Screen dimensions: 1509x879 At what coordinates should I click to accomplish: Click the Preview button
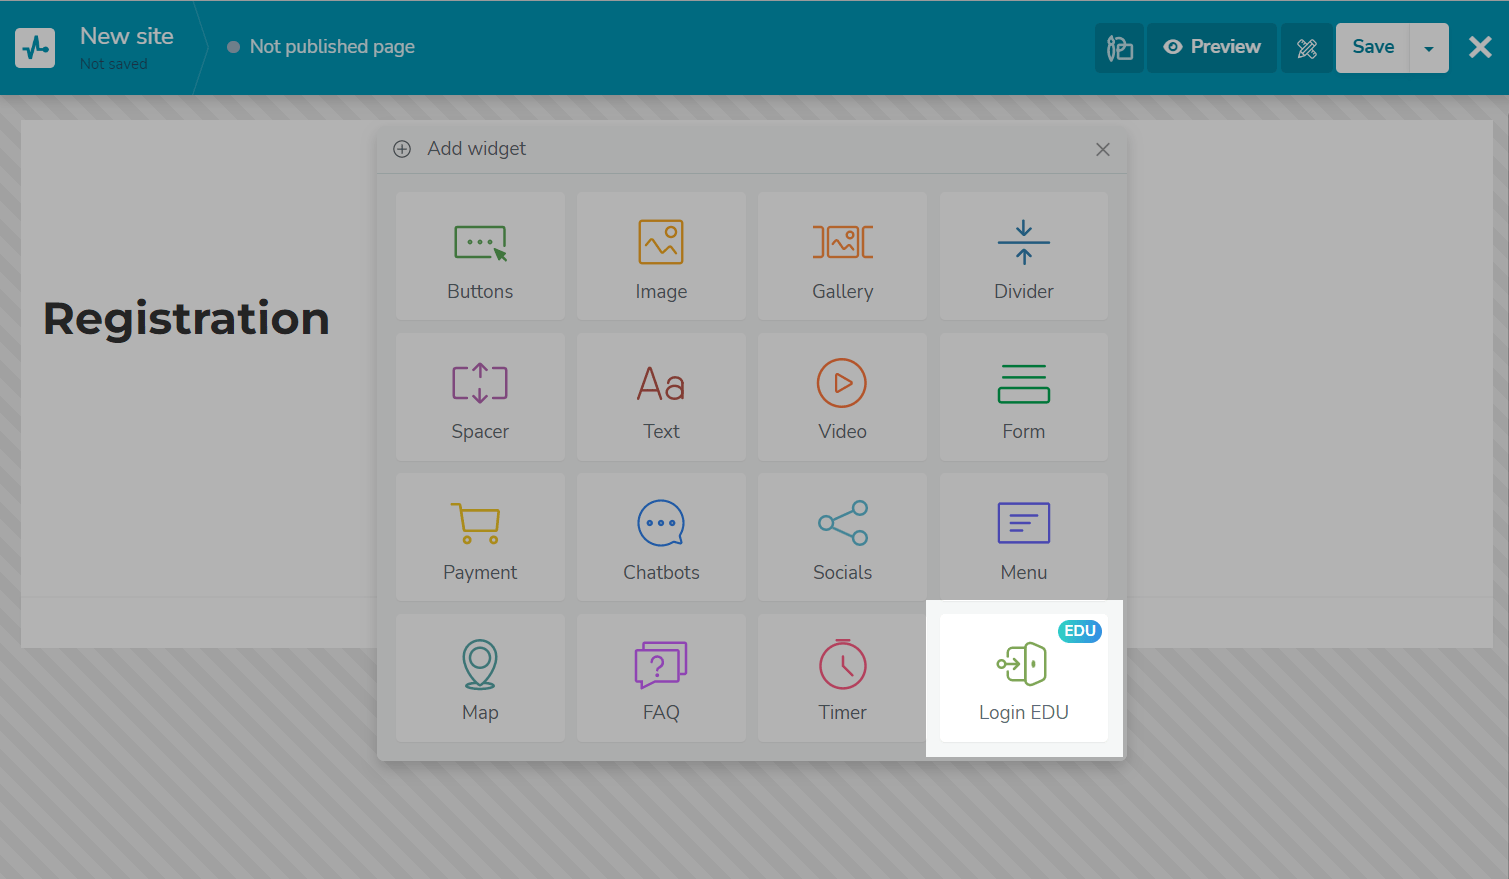(1212, 48)
